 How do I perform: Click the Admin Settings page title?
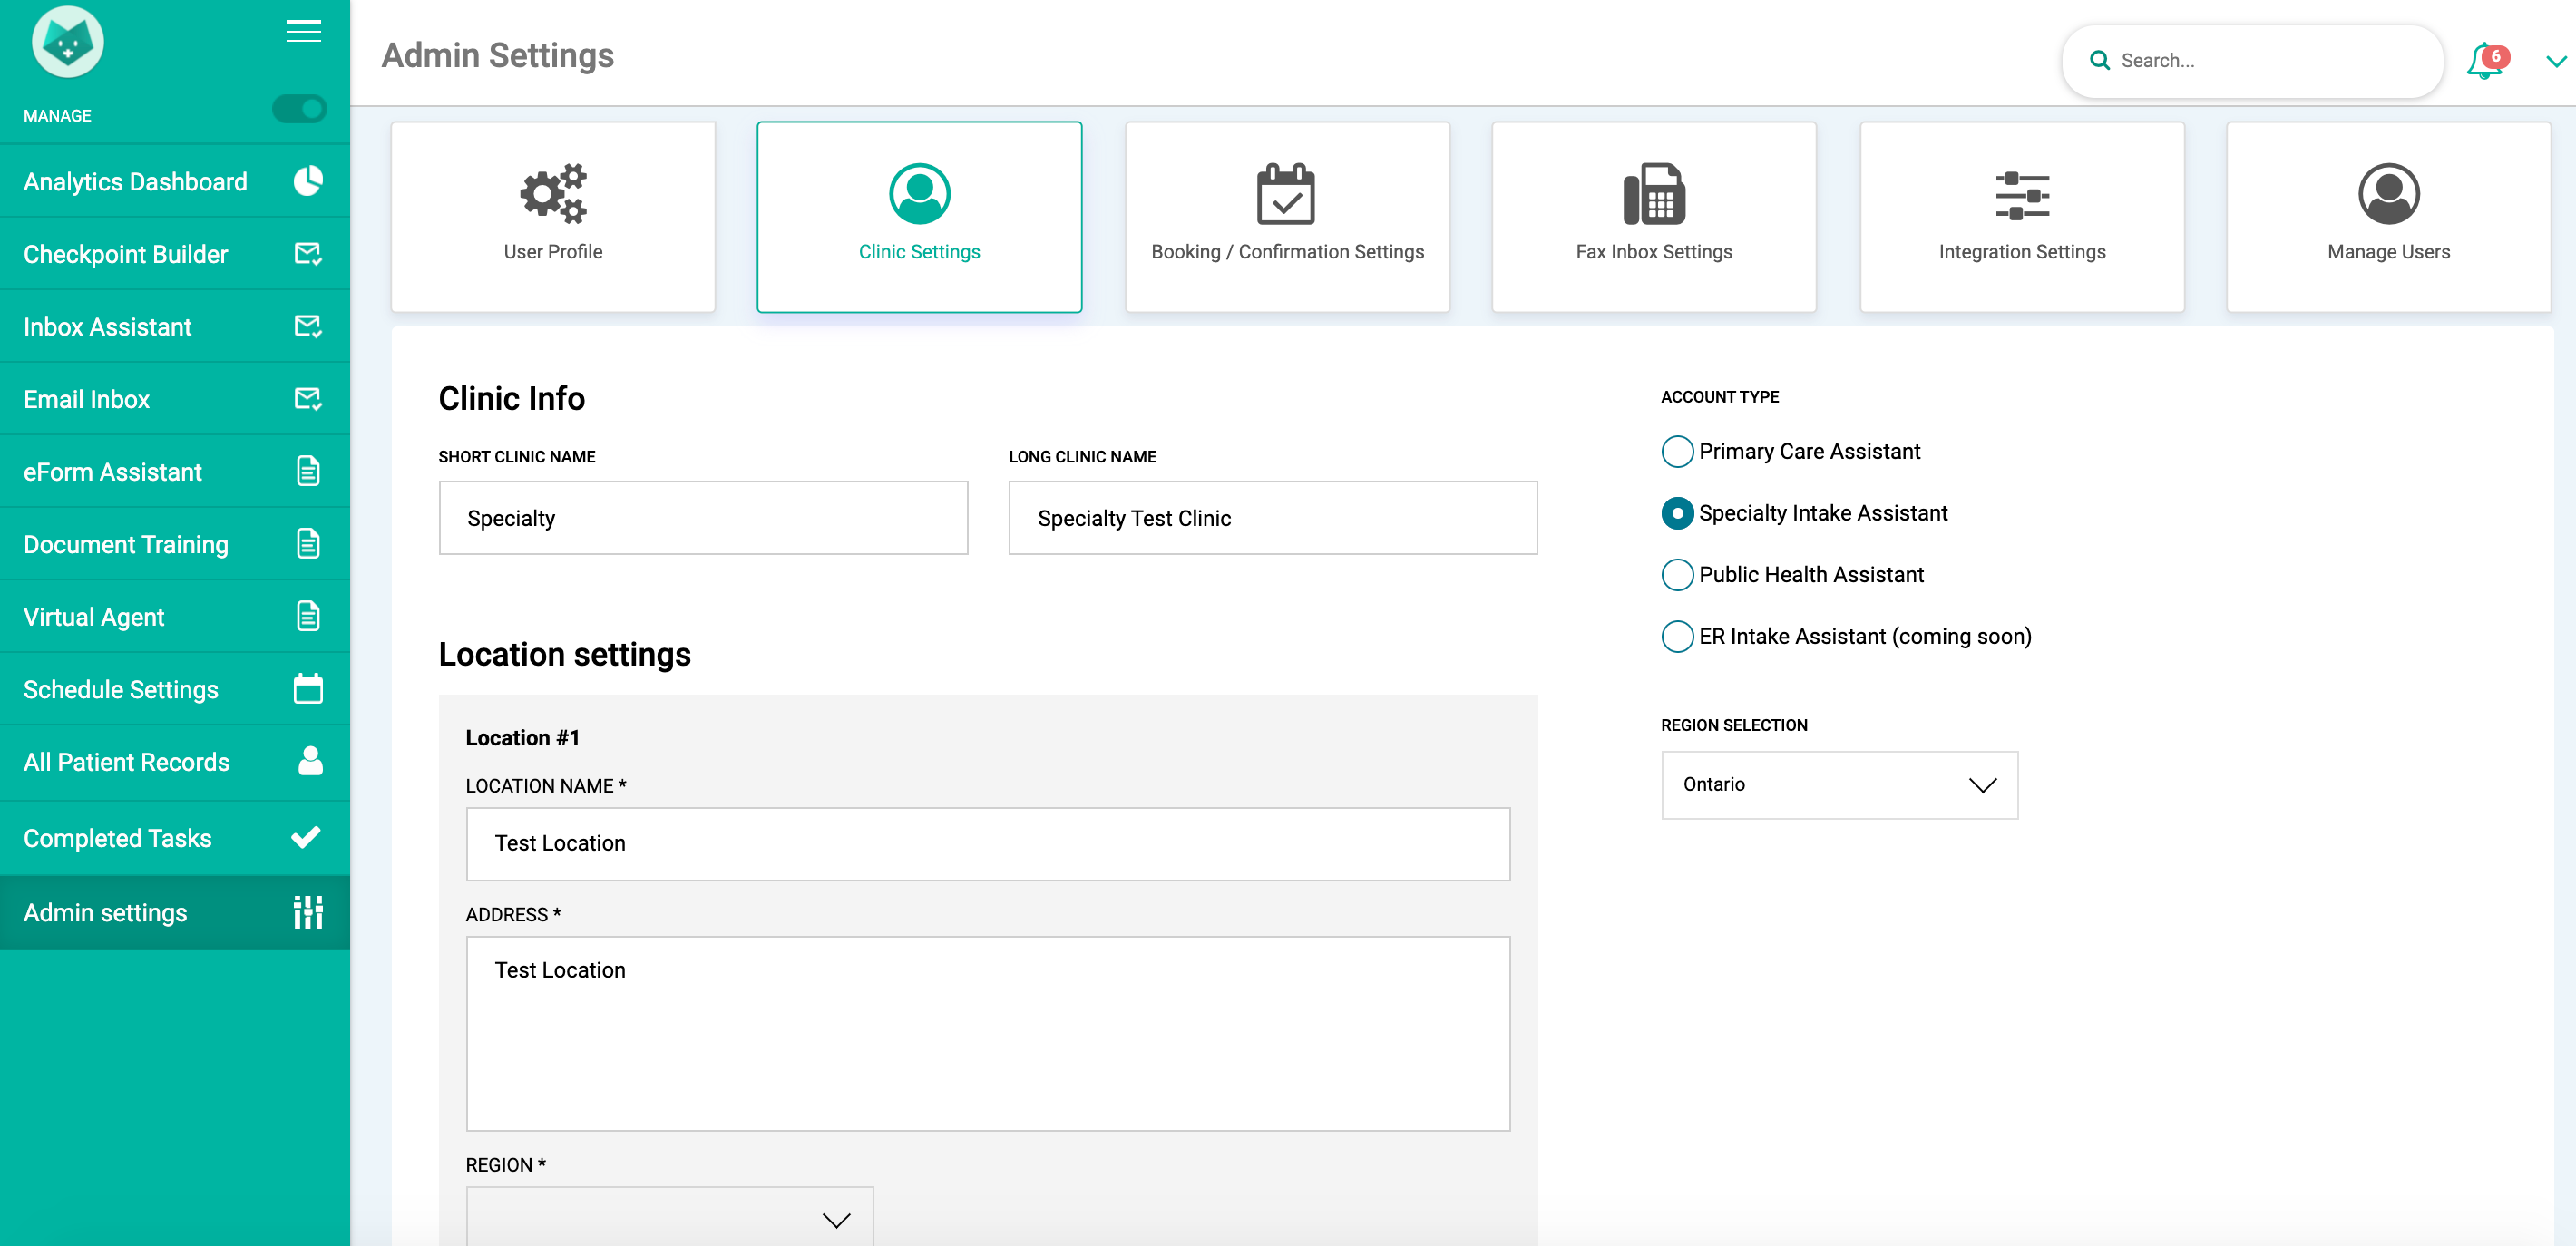497,55
